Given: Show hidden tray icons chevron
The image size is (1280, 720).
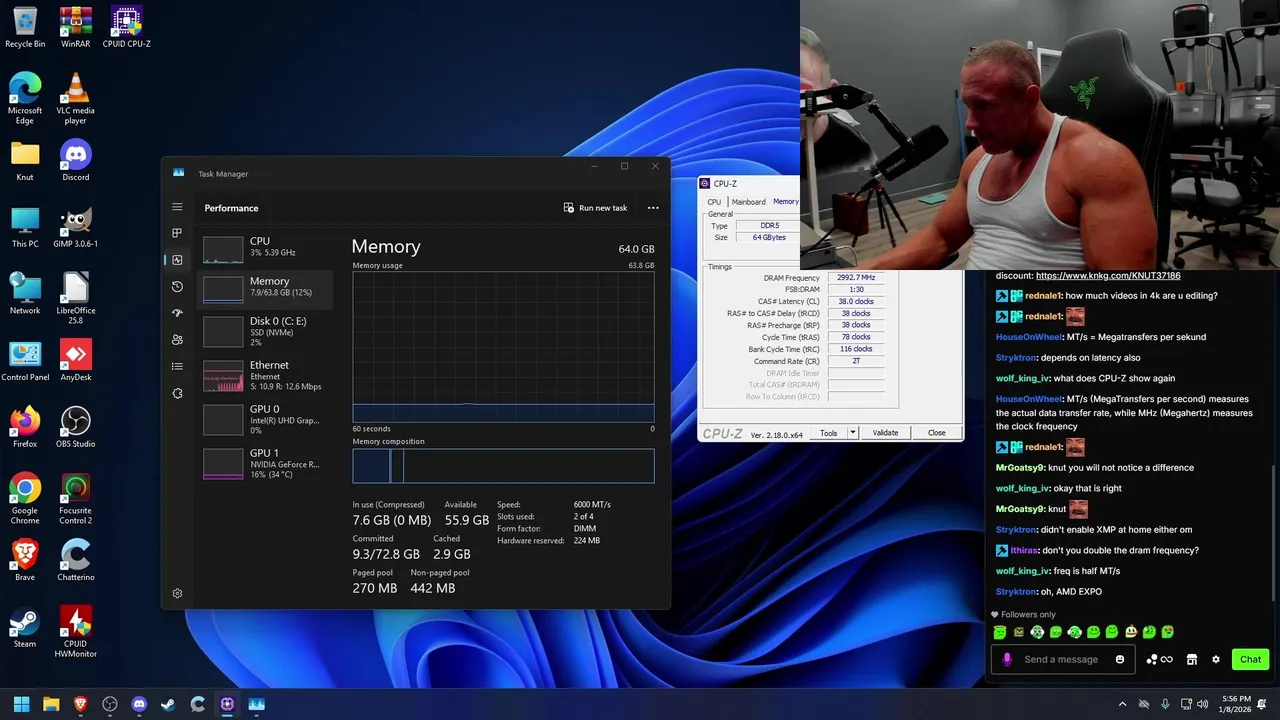Looking at the screenshot, I should 1122,704.
